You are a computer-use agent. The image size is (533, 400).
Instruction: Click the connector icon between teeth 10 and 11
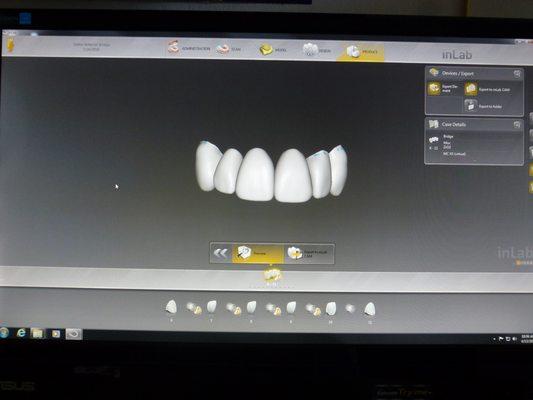pyautogui.click(x=350, y=309)
